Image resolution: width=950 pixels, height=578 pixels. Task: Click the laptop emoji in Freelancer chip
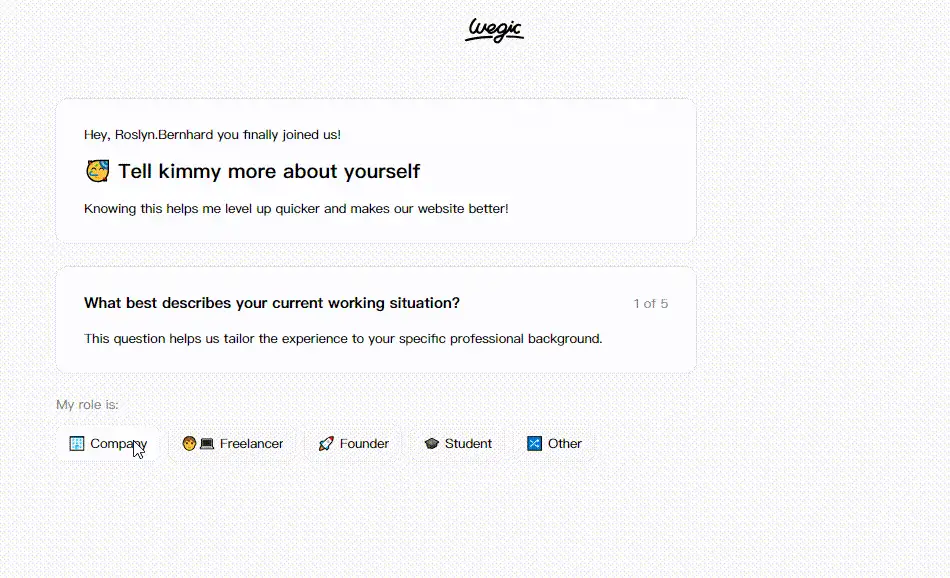point(207,443)
